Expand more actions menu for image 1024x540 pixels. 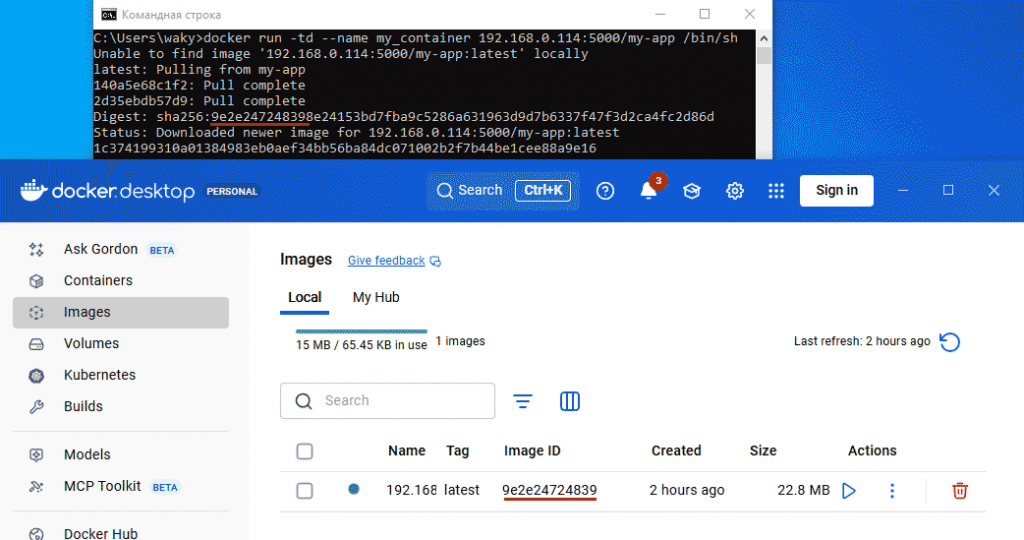coord(893,491)
